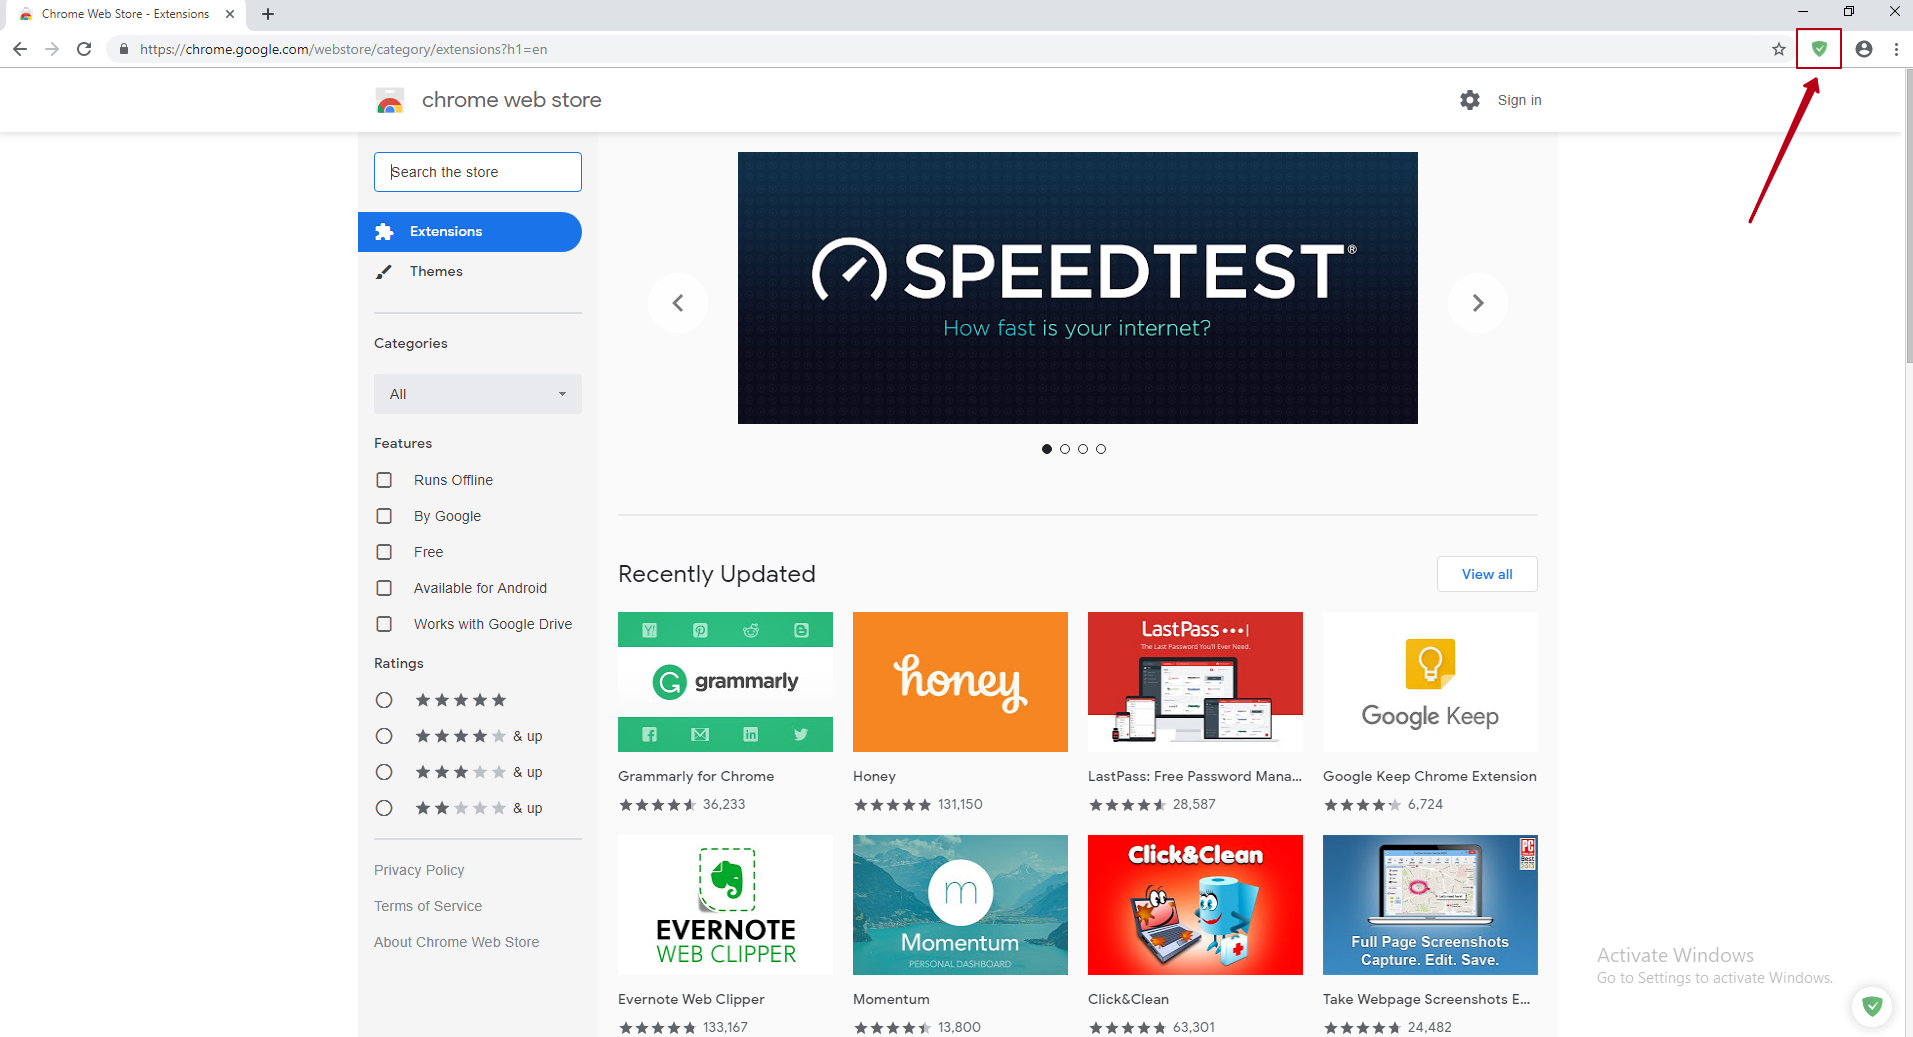Open the green shield extension icon in toolbar
This screenshot has height=1037, width=1913.
click(1818, 48)
